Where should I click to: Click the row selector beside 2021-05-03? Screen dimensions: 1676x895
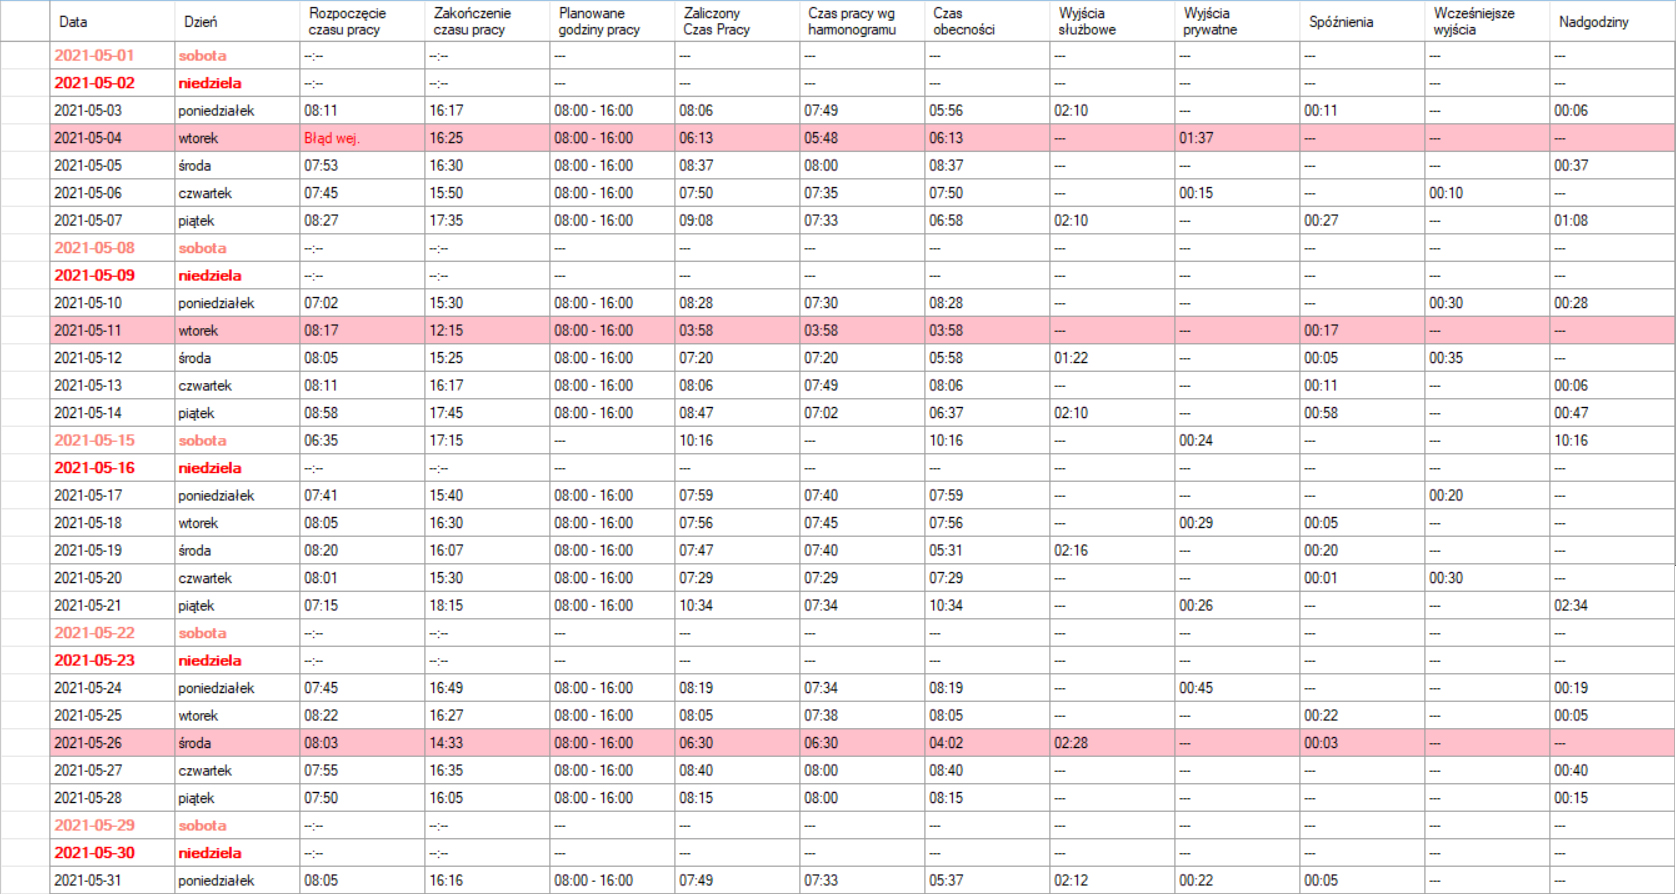25,110
